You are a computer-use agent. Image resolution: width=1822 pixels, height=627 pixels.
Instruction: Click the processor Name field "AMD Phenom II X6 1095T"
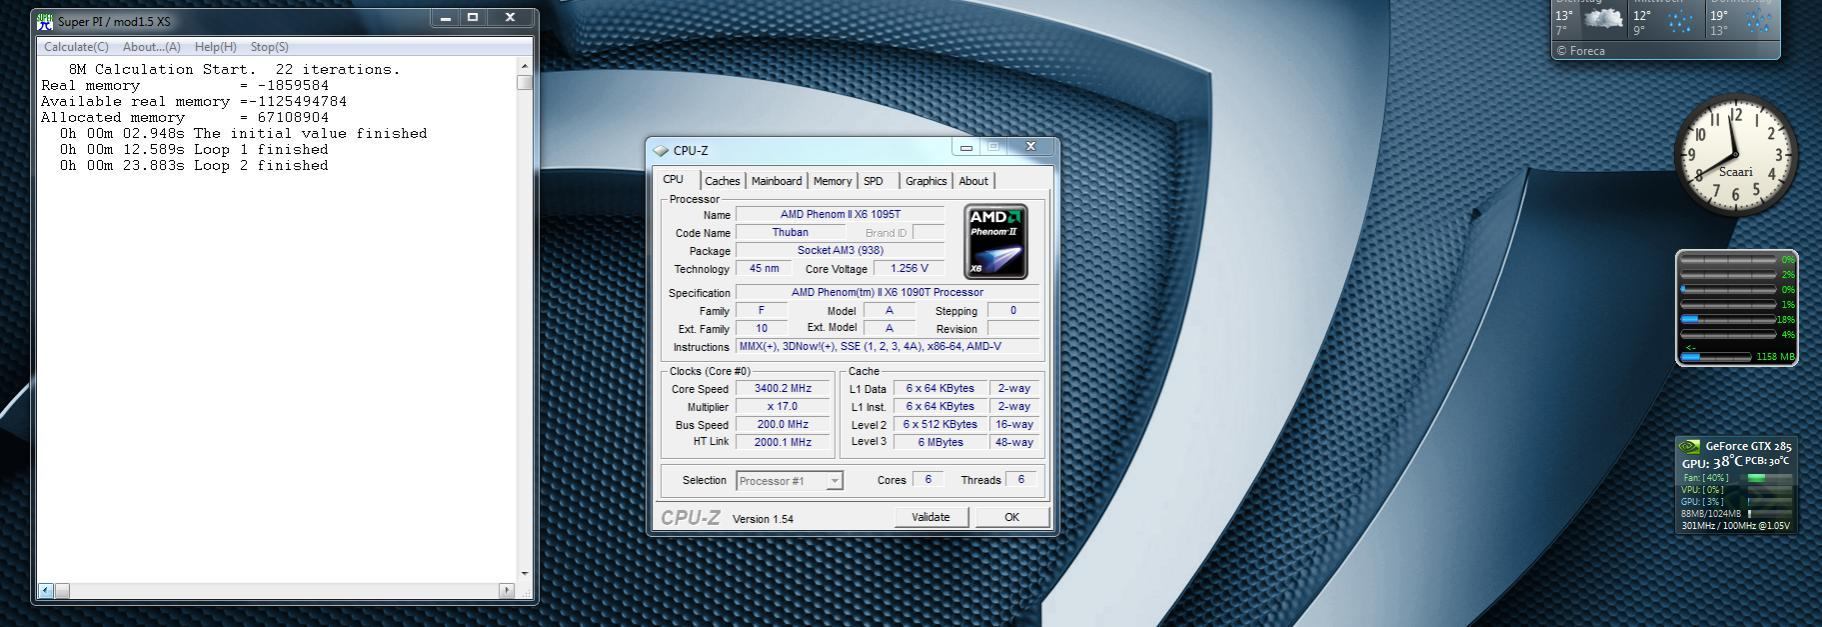[x=840, y=214]
